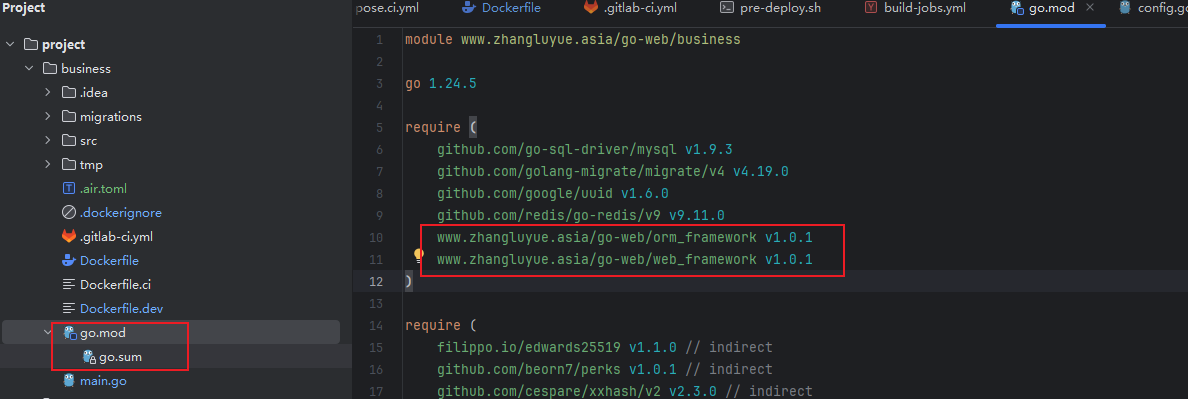Collapse the business folder chevron
1188x399 pixels.
pos(29,69)
